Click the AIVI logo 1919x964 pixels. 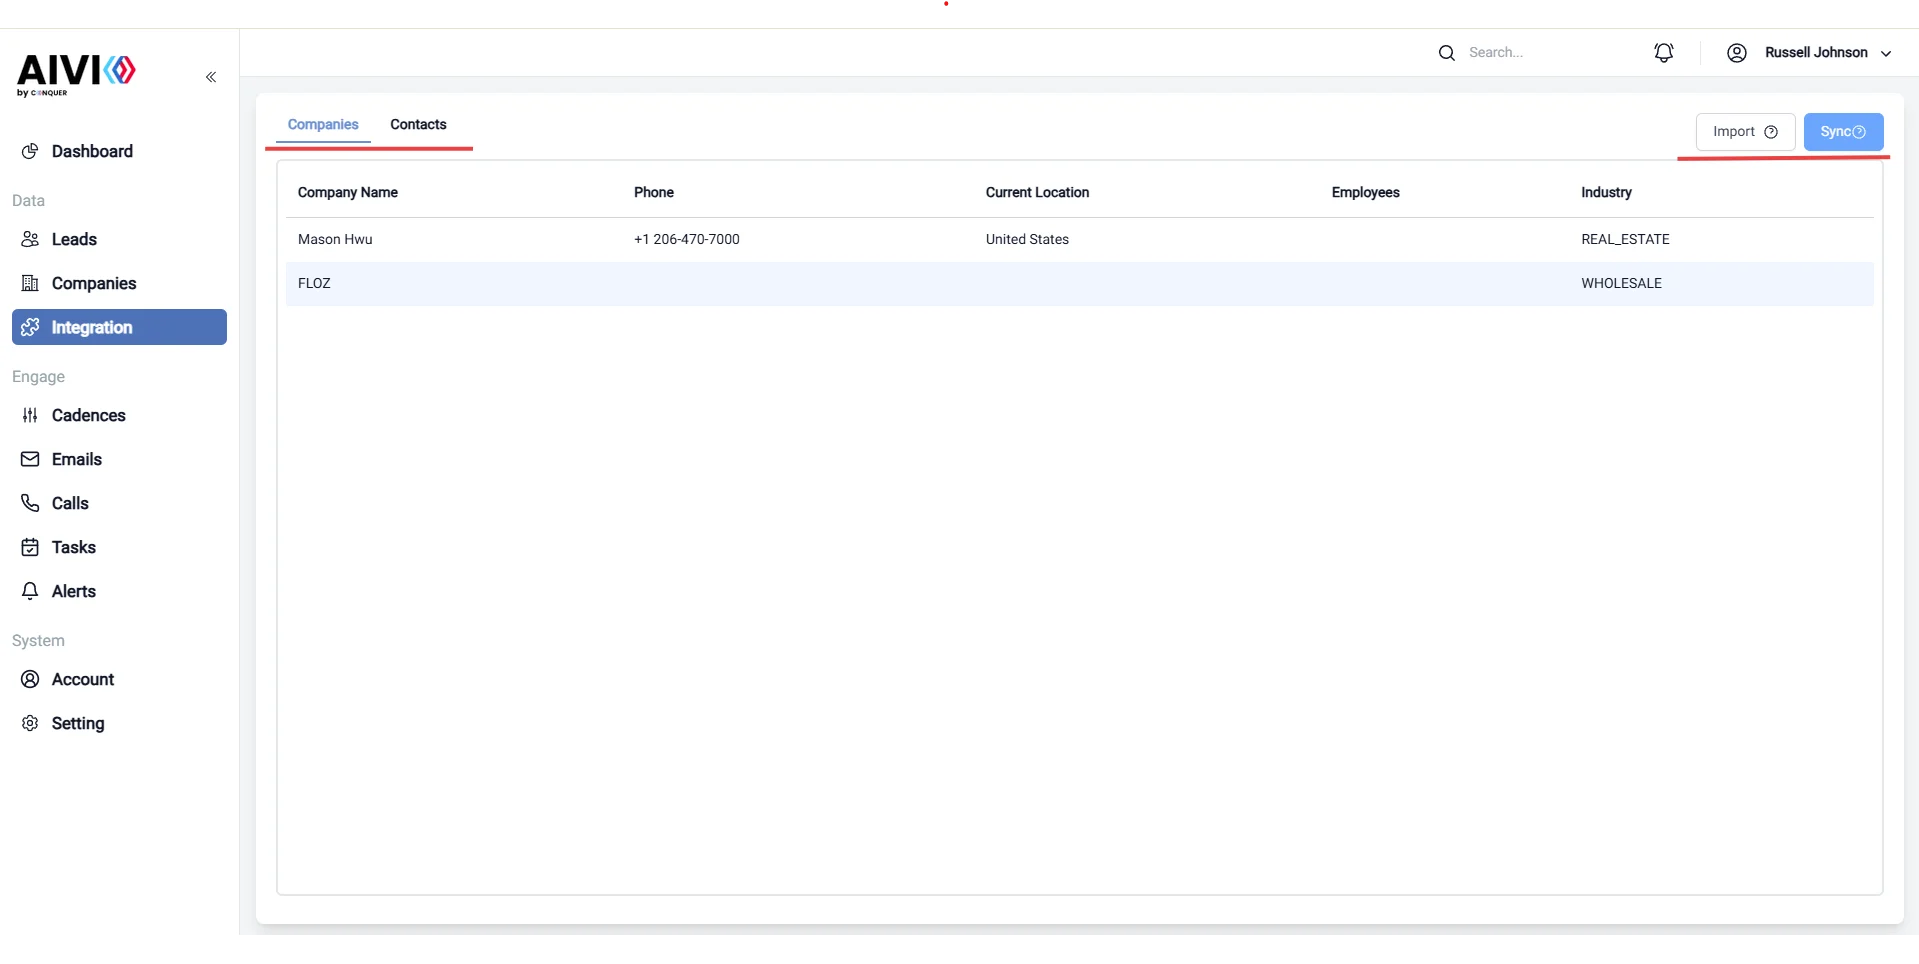click(76, 75)
